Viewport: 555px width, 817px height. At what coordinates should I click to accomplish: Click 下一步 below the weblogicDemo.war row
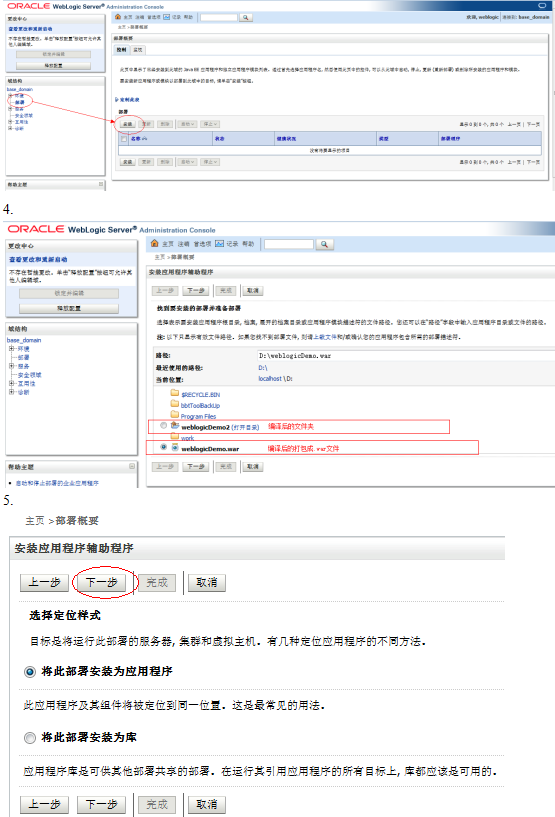195,467
